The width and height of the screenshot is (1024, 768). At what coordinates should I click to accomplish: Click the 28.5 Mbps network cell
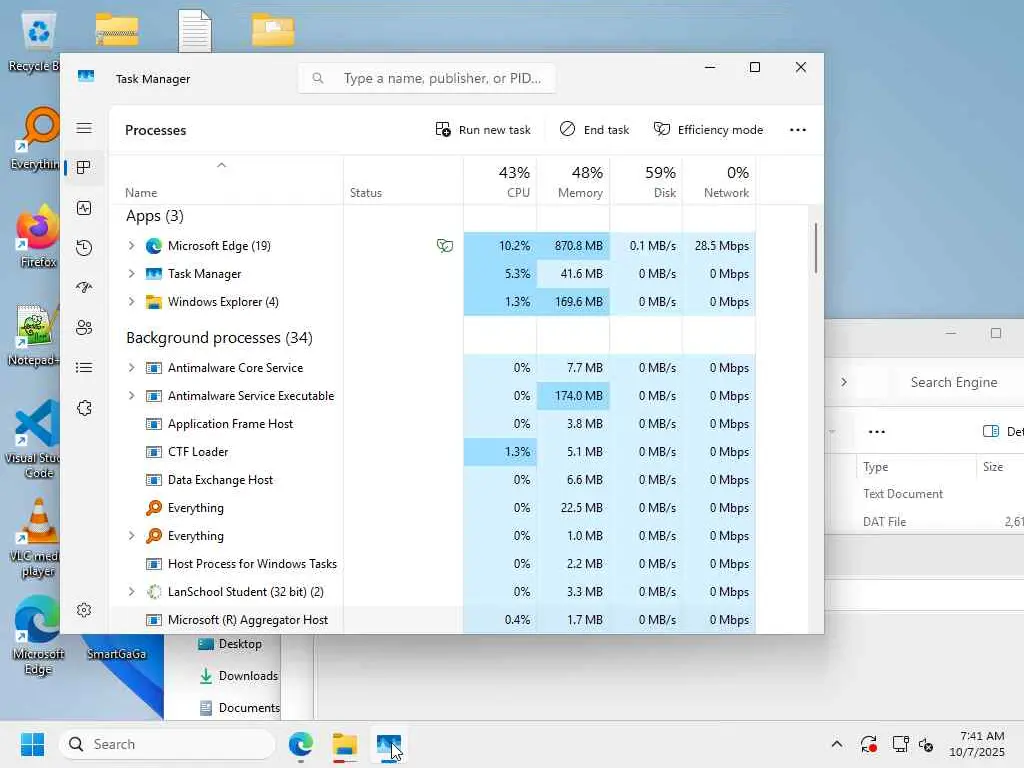coord(719,246)
